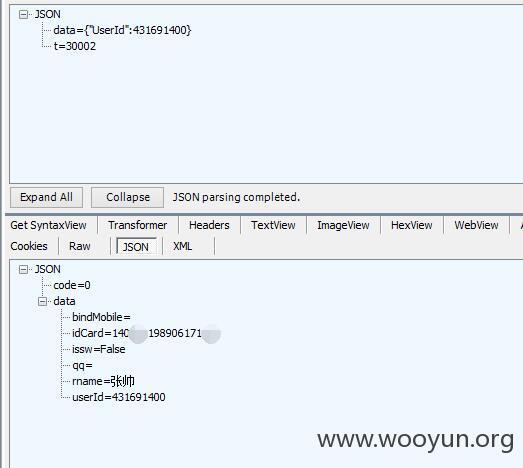This screenshot has width=523, height=468.
Task: Switch to the Transformer tab
Action: pyautogui.click(x=137, y=225)
